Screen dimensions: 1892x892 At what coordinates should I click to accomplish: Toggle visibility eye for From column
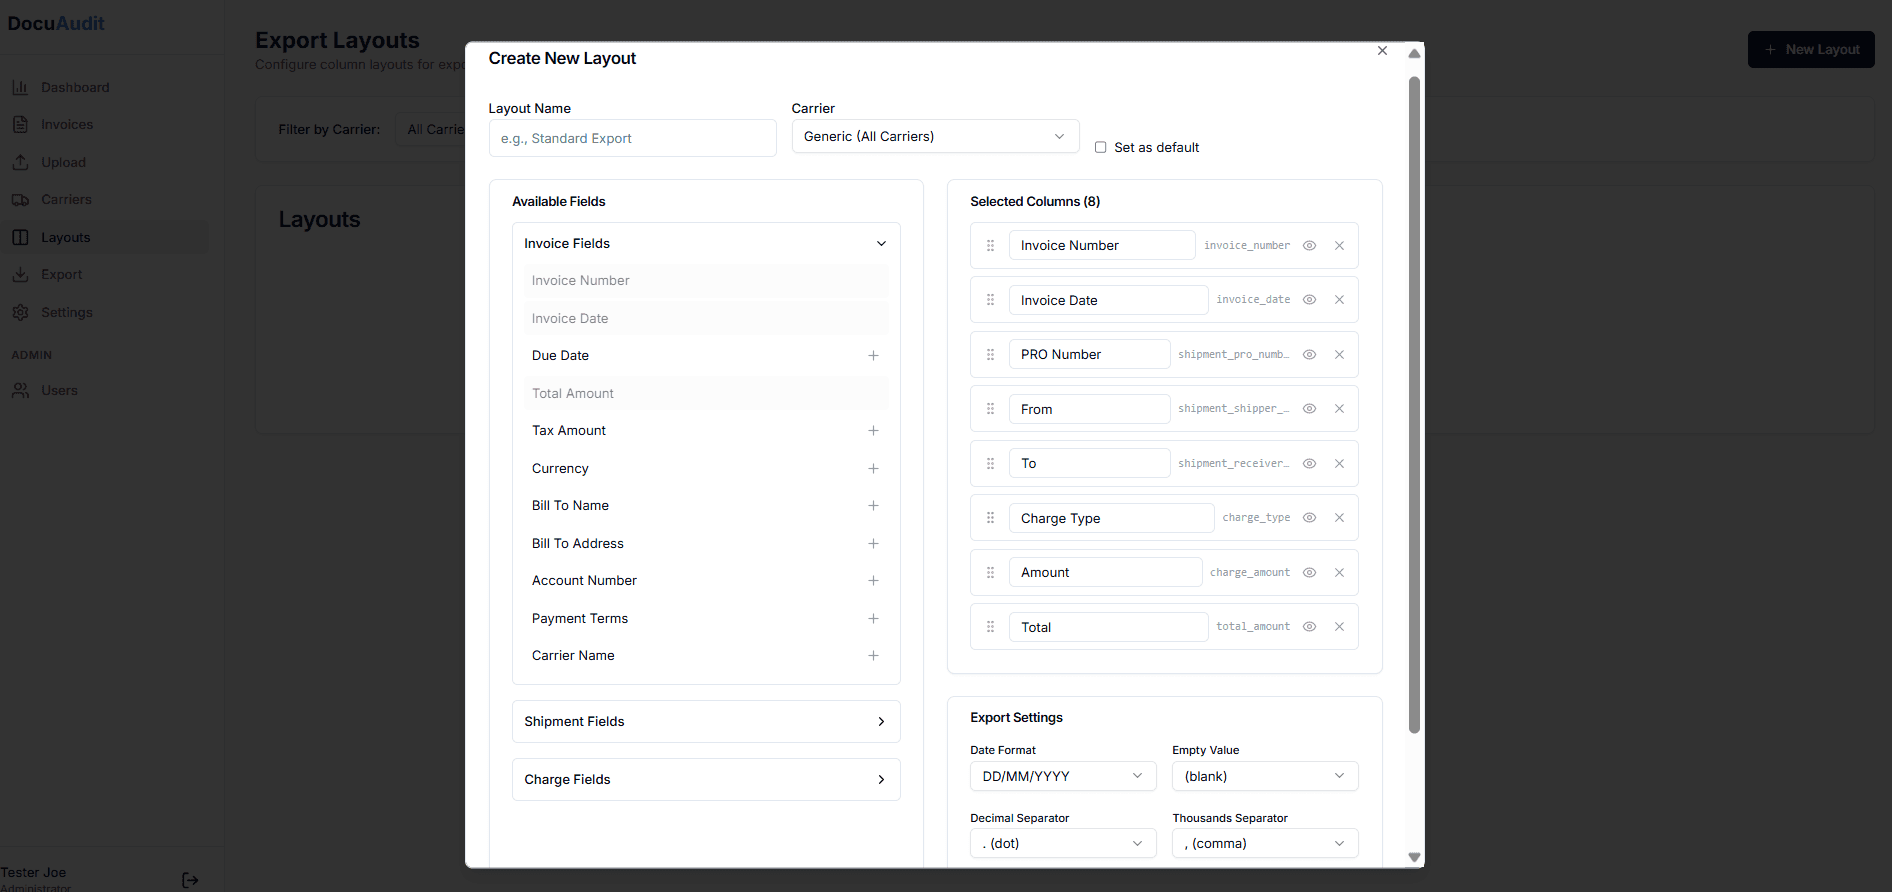(x=1309, y=409)
